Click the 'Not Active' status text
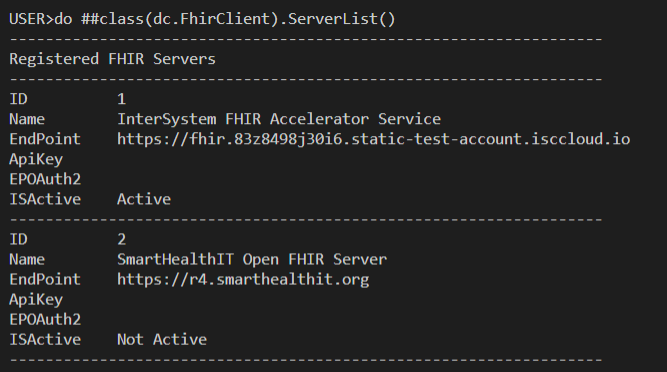 coord(162,339)
